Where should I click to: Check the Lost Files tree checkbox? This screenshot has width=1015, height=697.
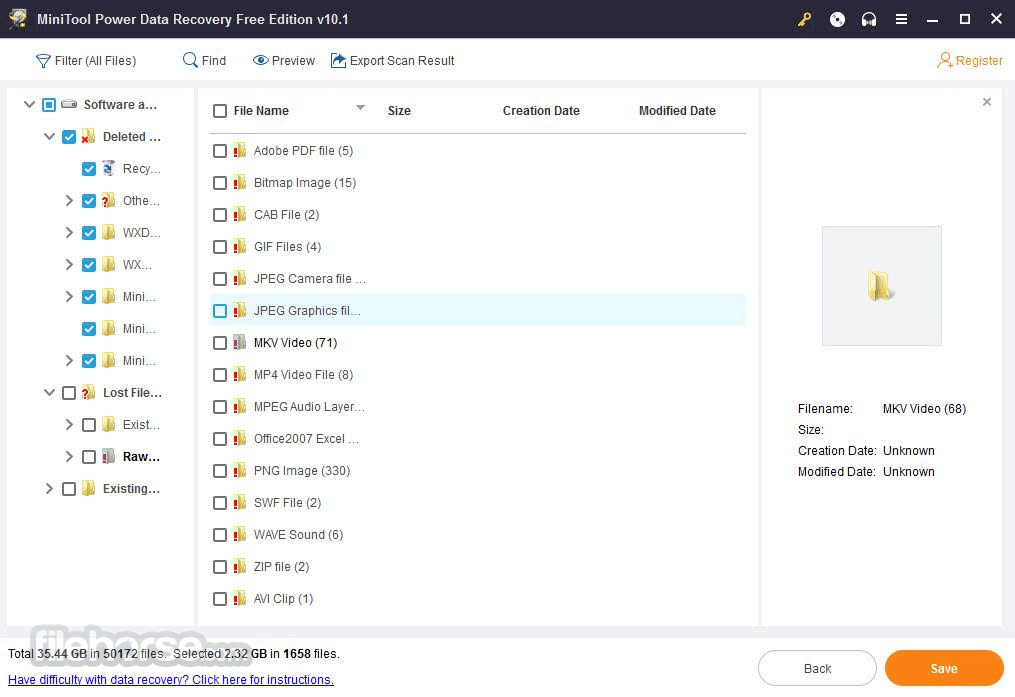[69, 393]
